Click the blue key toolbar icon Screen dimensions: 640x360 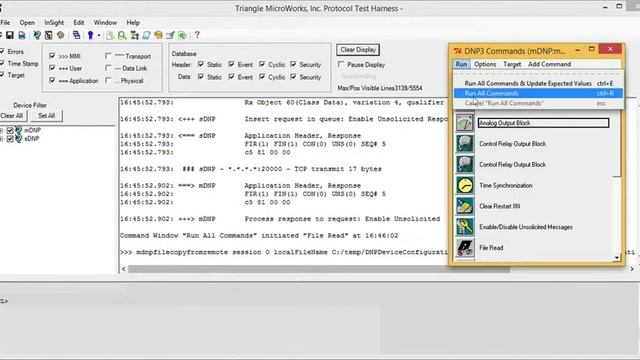(91, 36)
